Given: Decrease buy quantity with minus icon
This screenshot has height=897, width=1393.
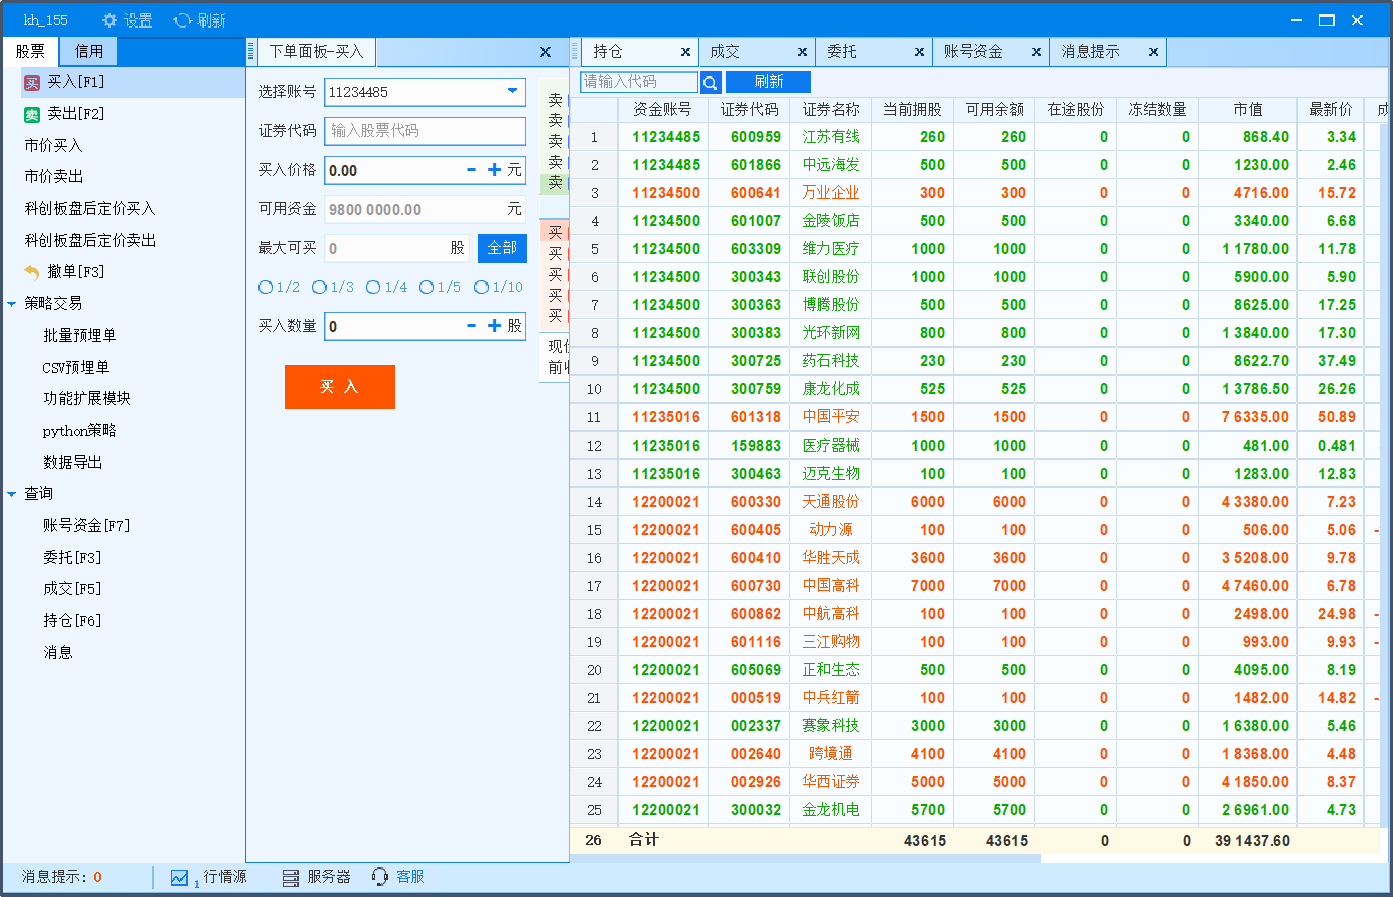Looking at the screenshot, I should [x=472, y=325].
